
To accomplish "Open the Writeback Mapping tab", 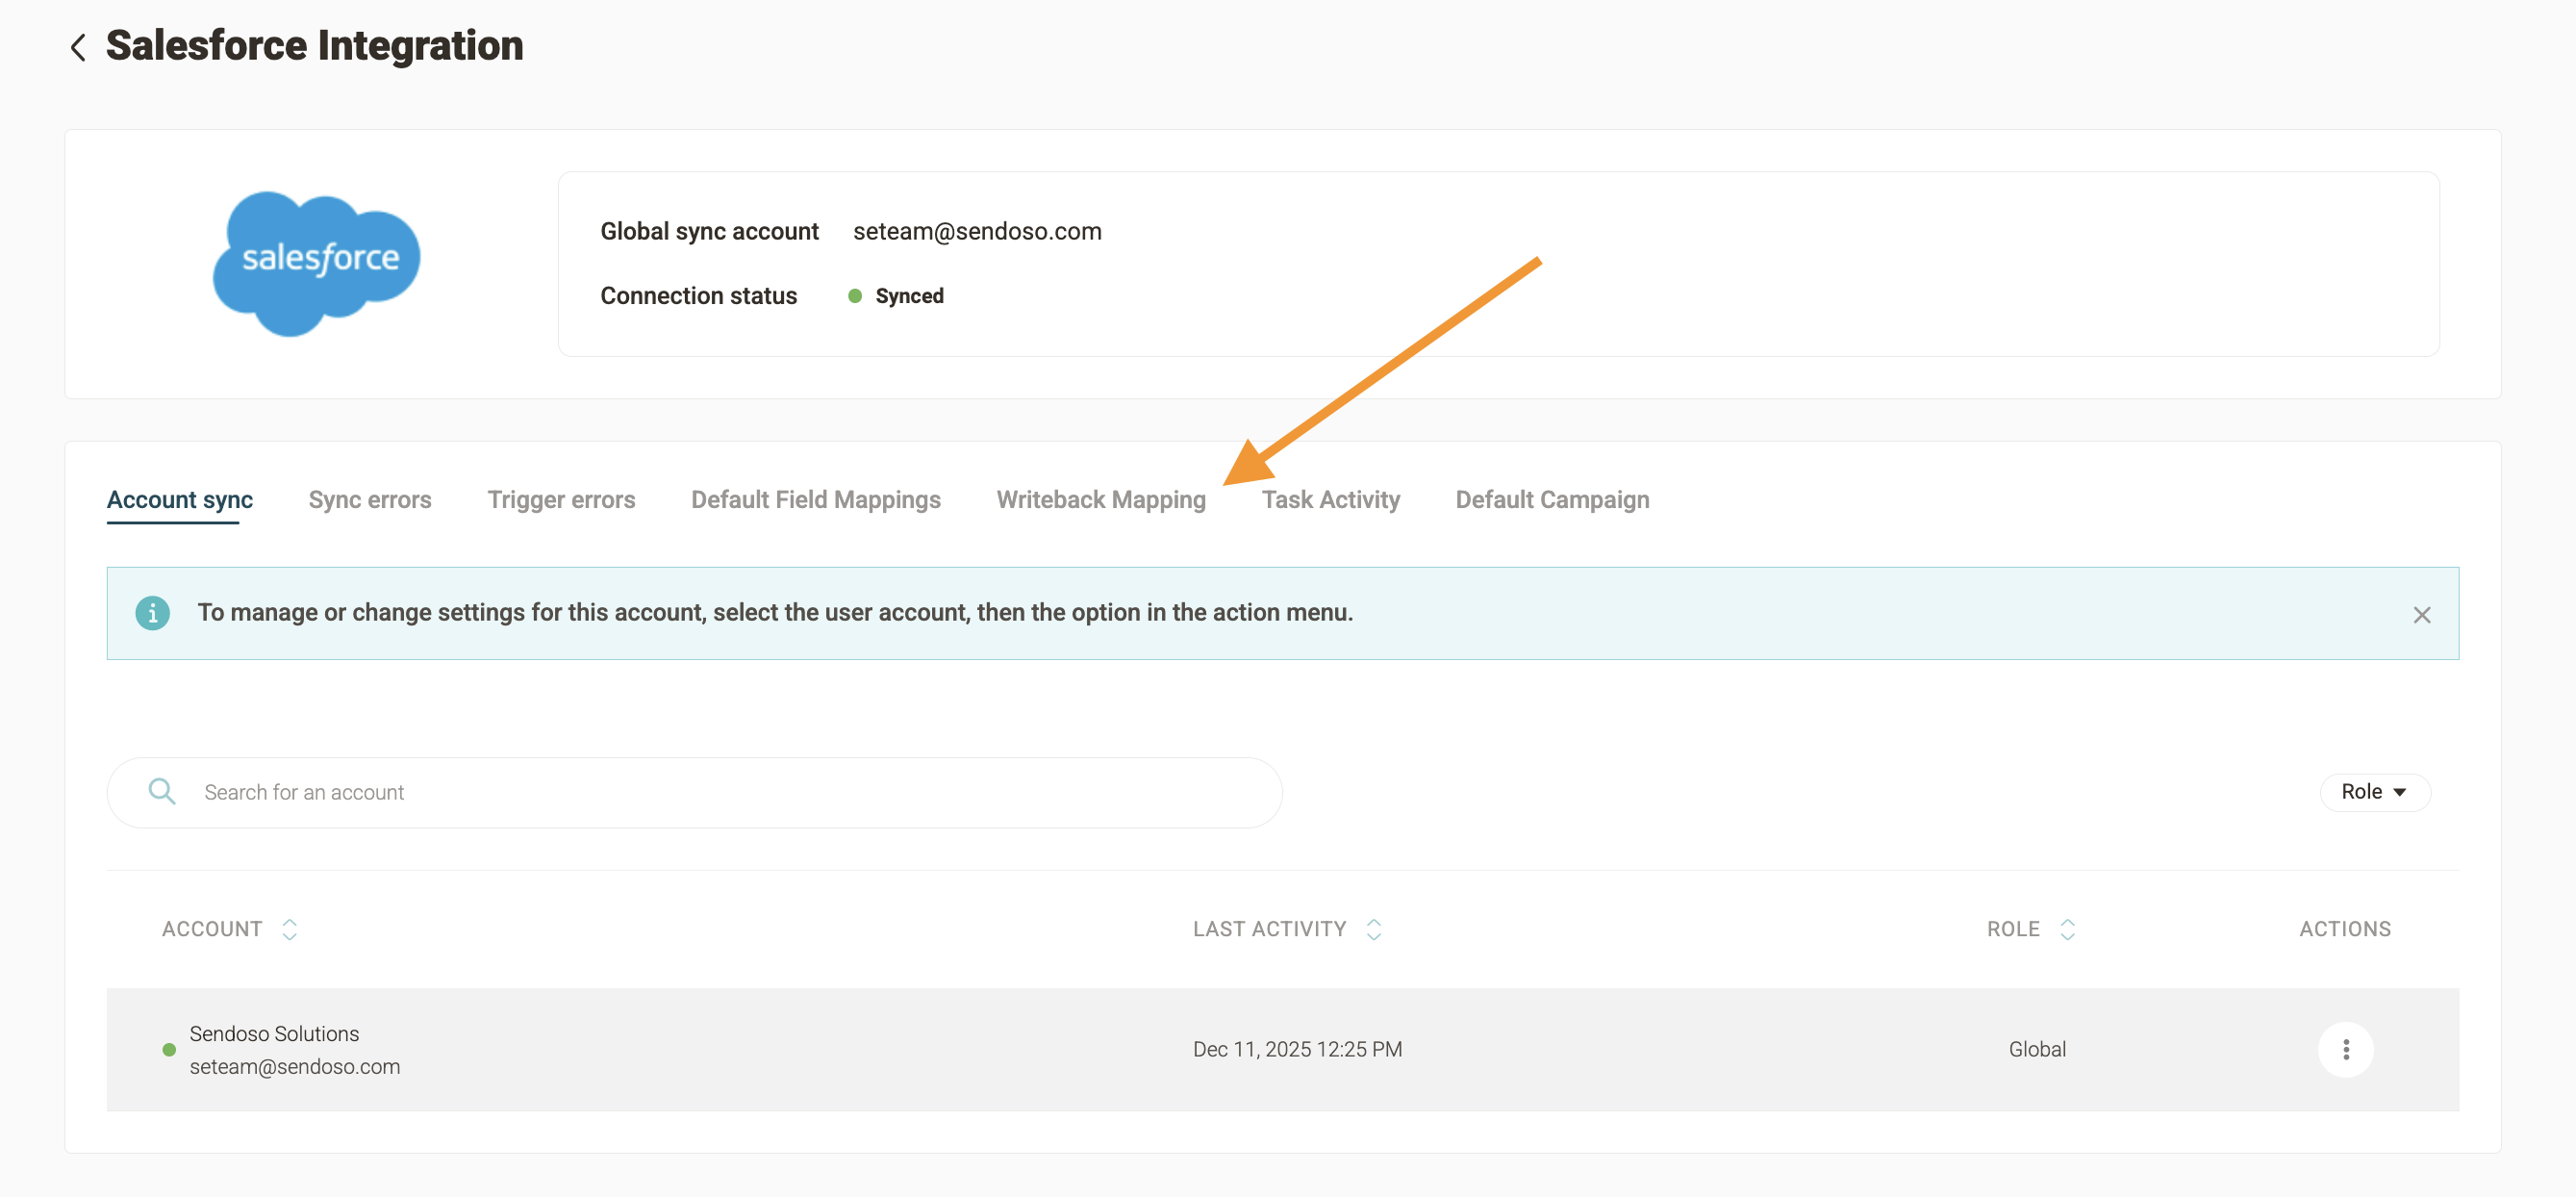I will [1101, 500].
